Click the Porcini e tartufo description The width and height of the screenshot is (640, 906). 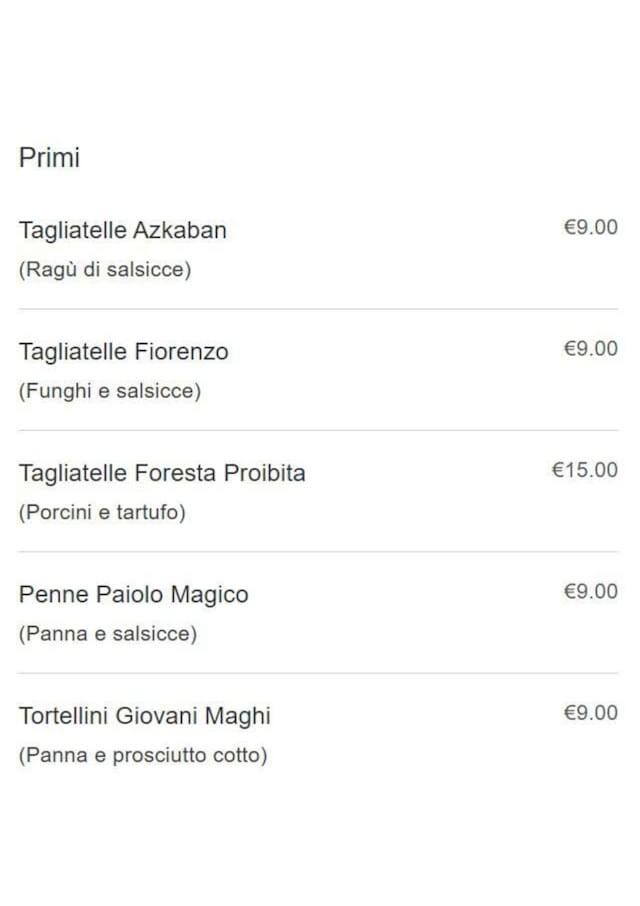pos(102,513)
